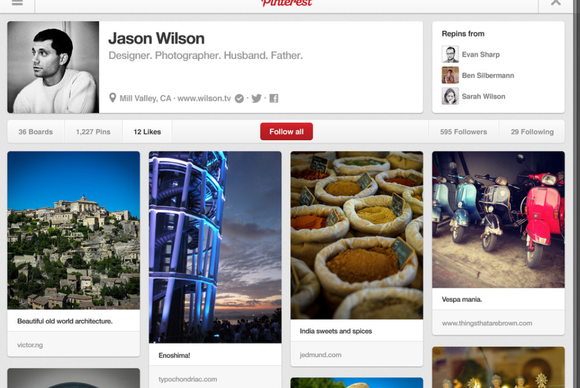Click the verified checkmark beside www.wilson.tv
This screenshot has height=388, width=580.
point(239,98)
